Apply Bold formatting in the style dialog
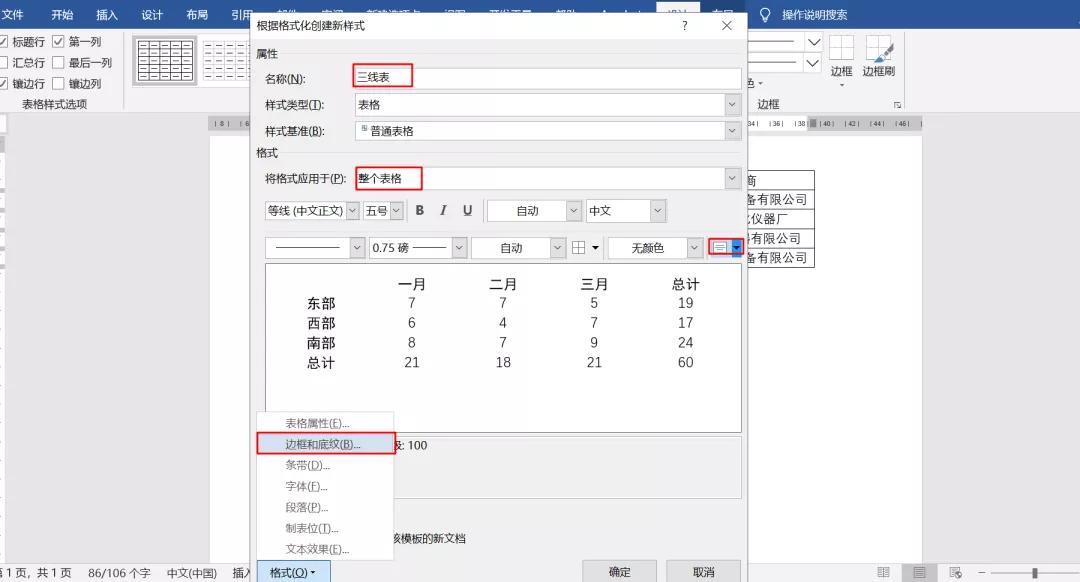Image resolution: width=1080 pixels, height=582 pixels. (419, 210)
